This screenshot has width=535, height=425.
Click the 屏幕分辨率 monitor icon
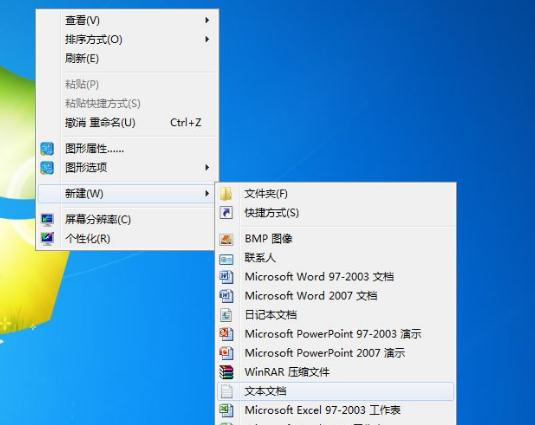[47, 220]
